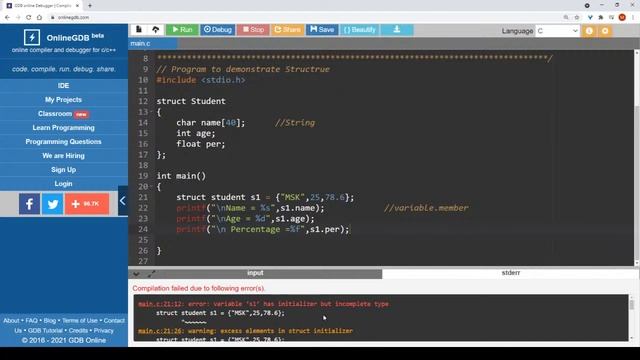Open the About link in footer

[11, 321]
